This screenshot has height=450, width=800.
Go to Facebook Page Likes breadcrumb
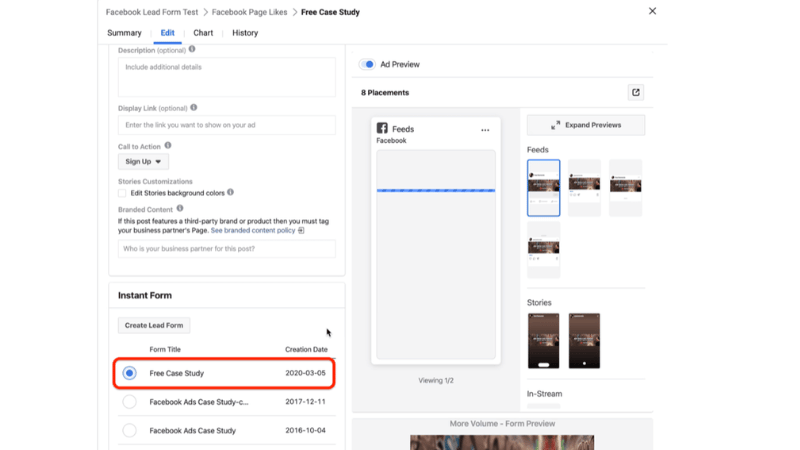249,12
